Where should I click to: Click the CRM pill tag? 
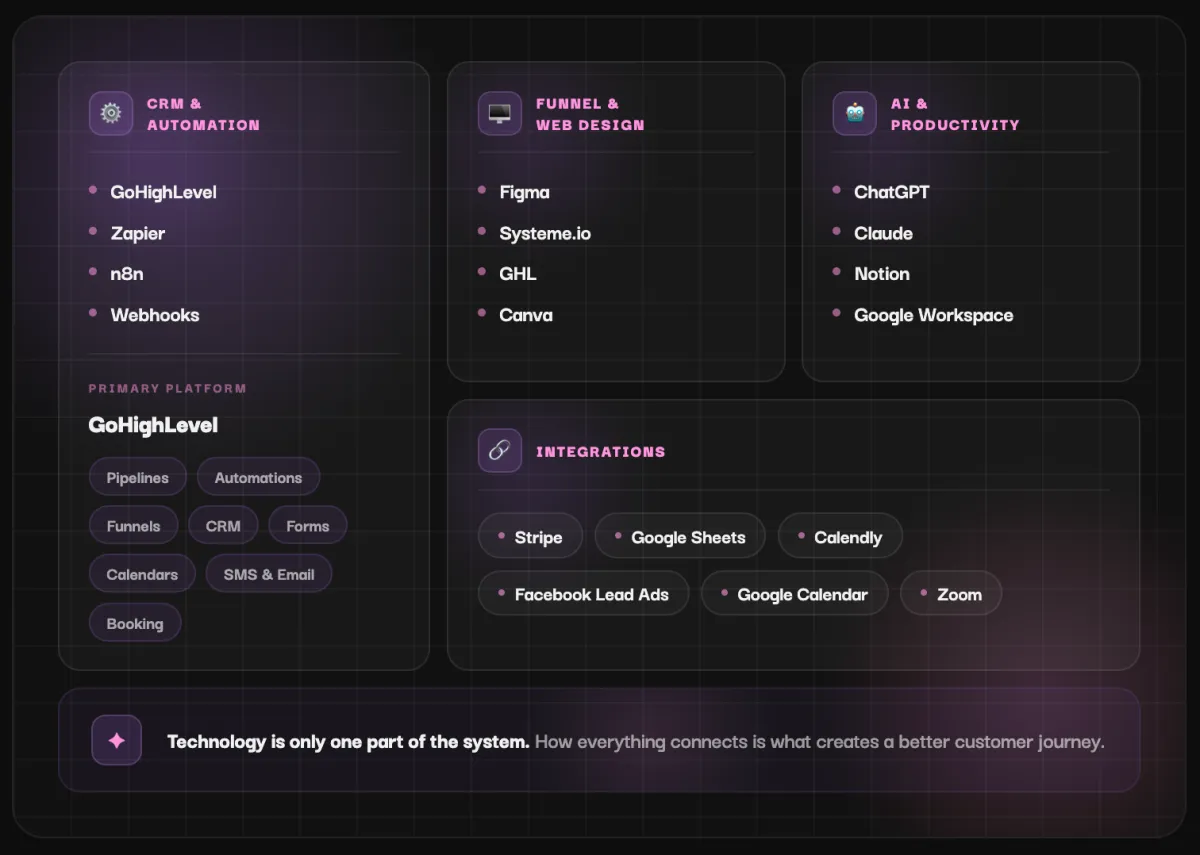223,526
